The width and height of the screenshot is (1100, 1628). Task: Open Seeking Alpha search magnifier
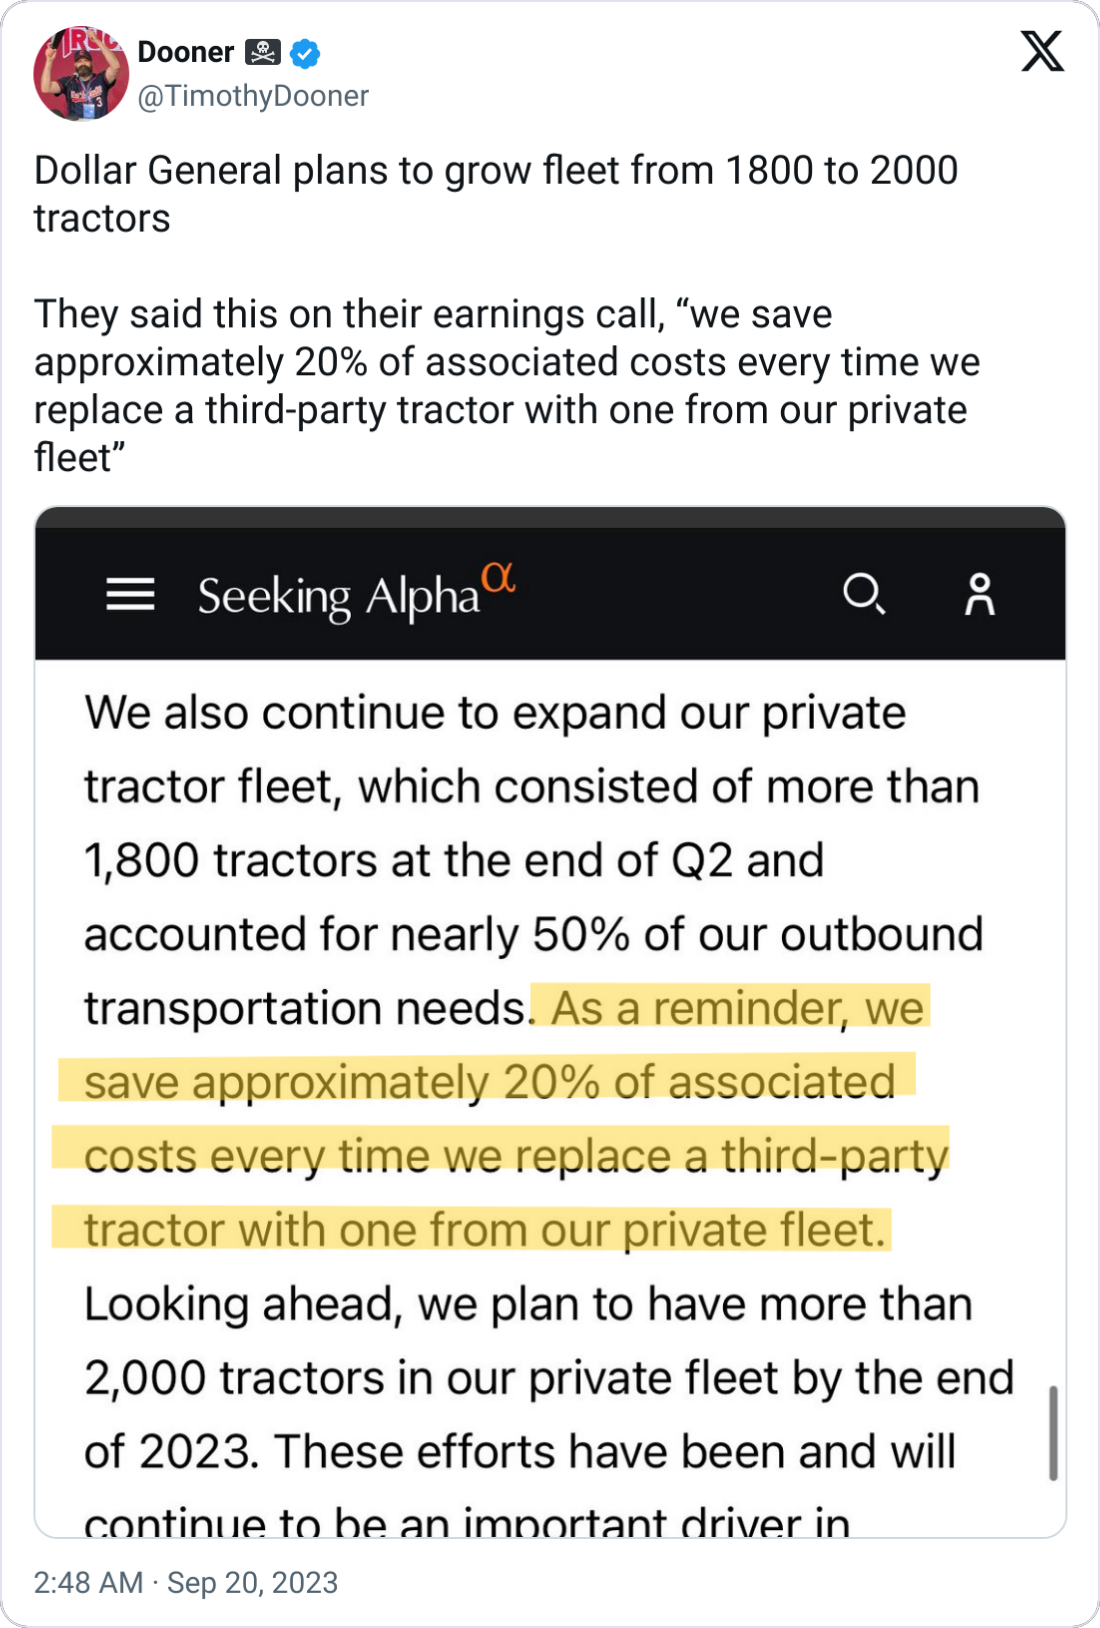[864, 594]
